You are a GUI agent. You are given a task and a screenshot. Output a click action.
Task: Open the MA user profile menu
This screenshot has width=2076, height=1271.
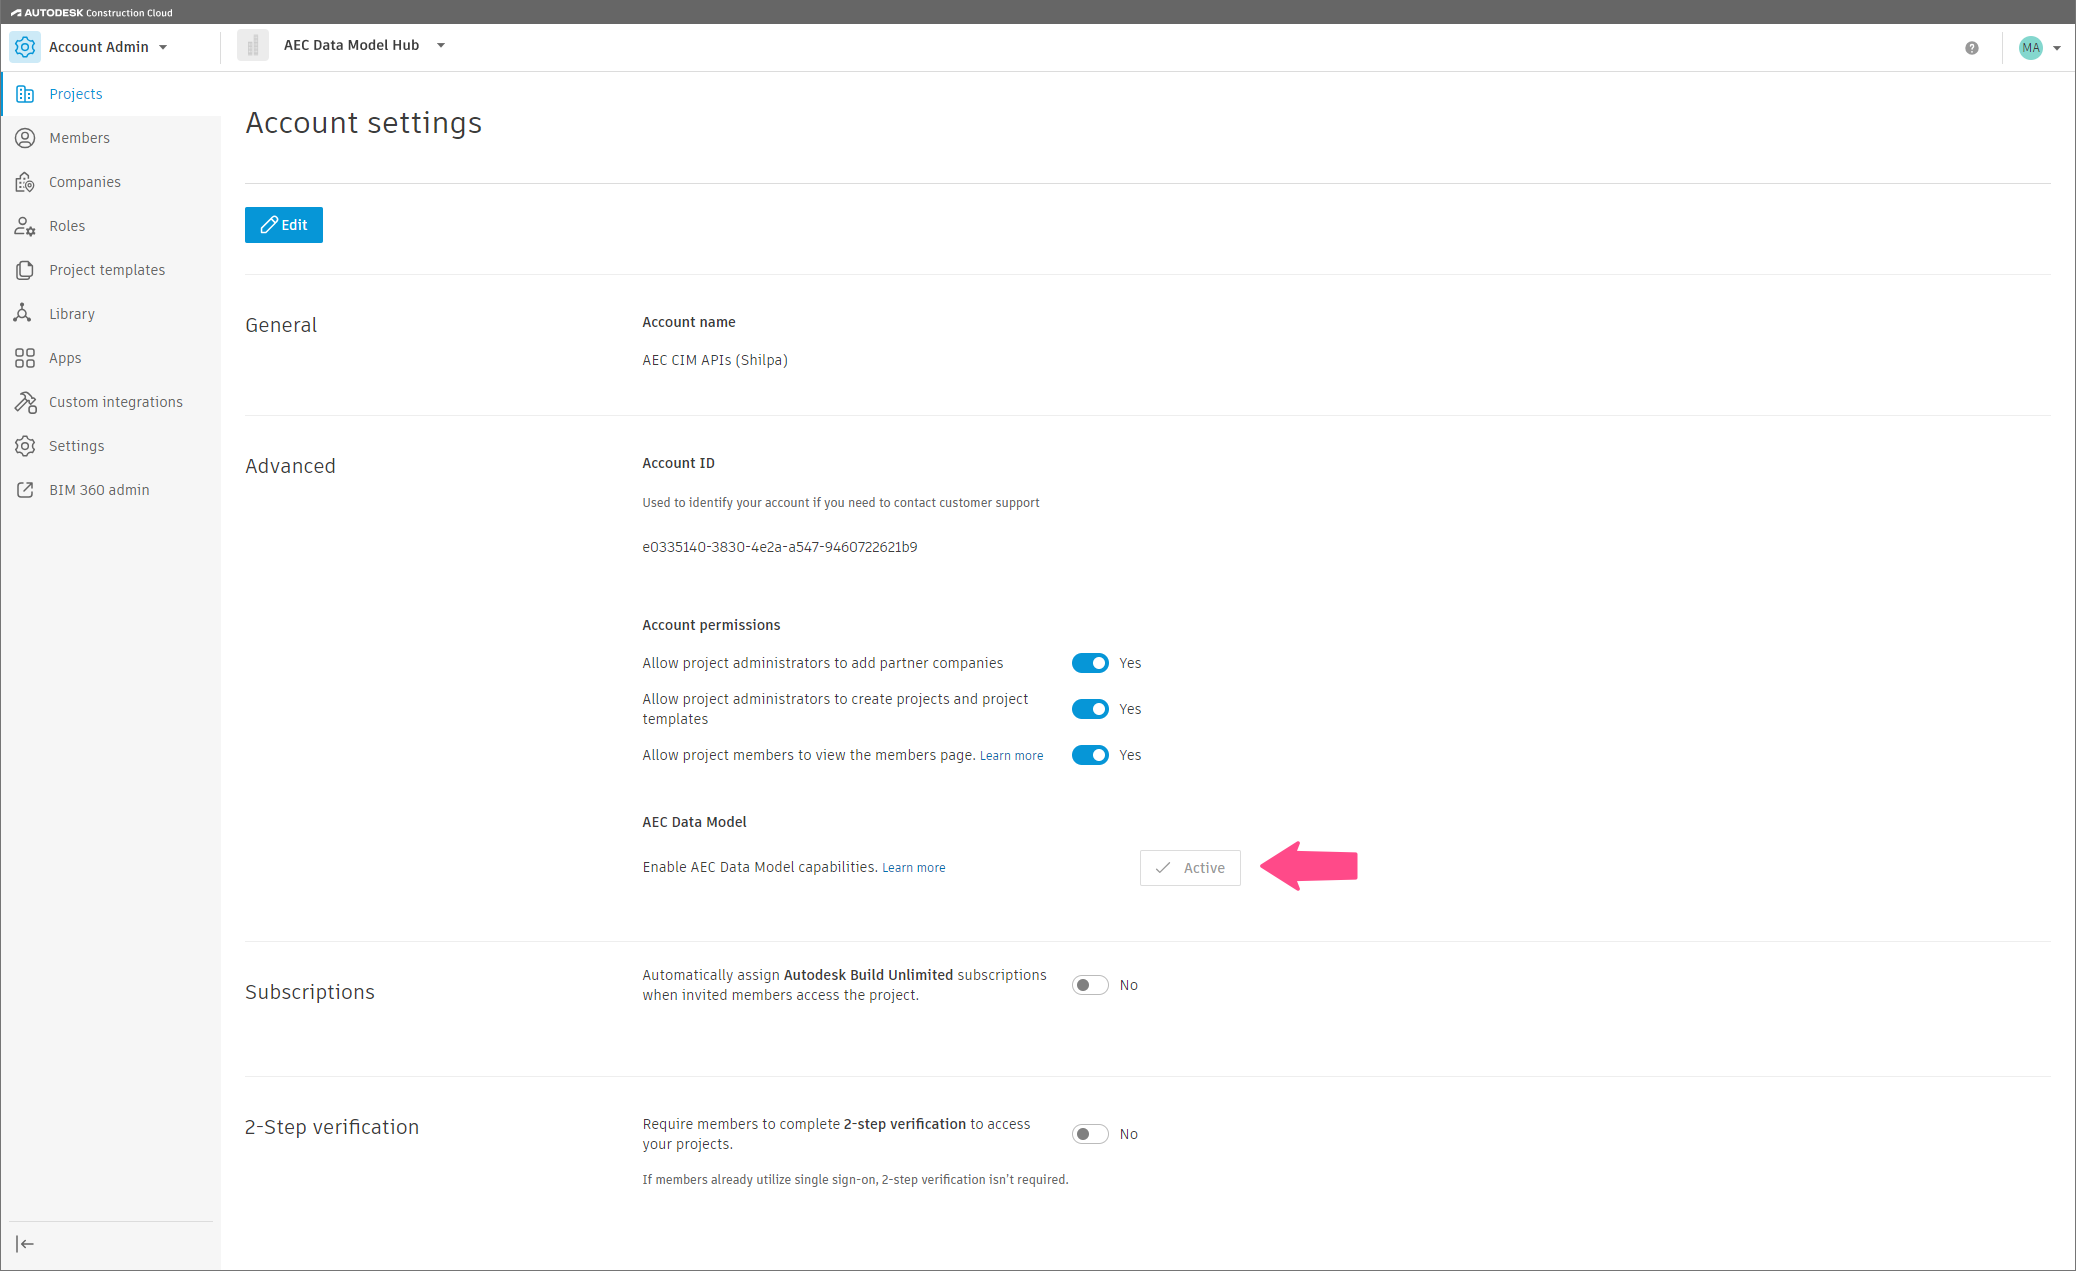[x=2039, y=48]
